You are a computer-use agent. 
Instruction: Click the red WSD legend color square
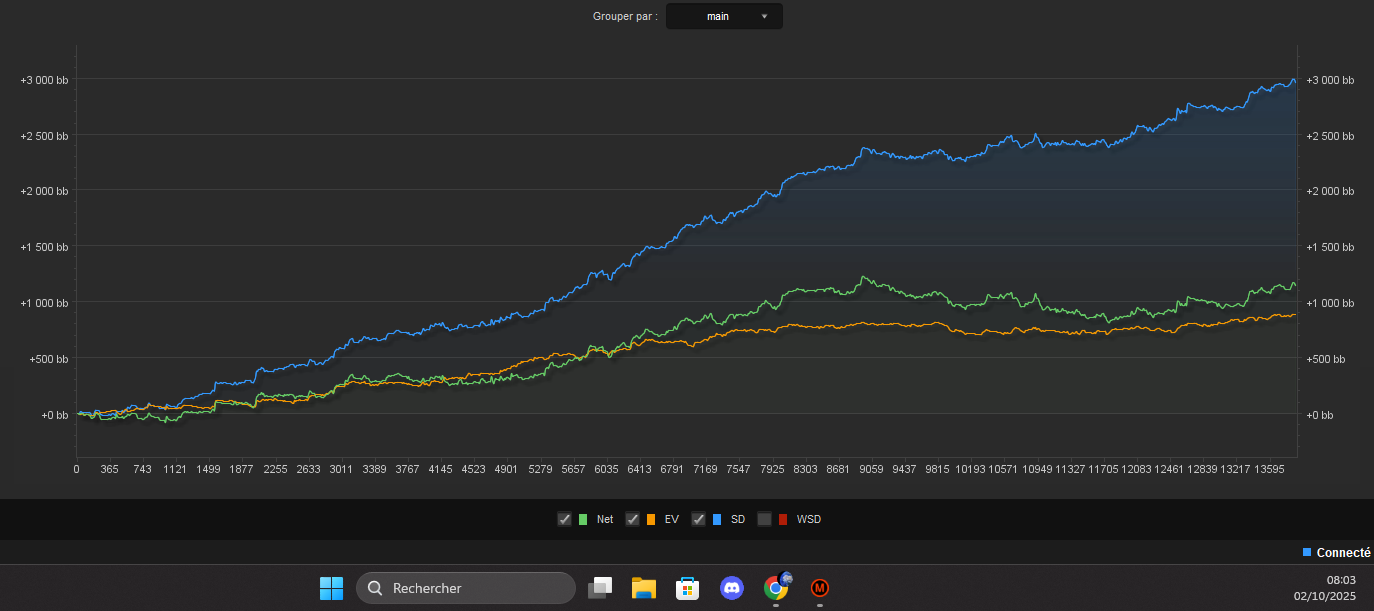coord(783,519)
